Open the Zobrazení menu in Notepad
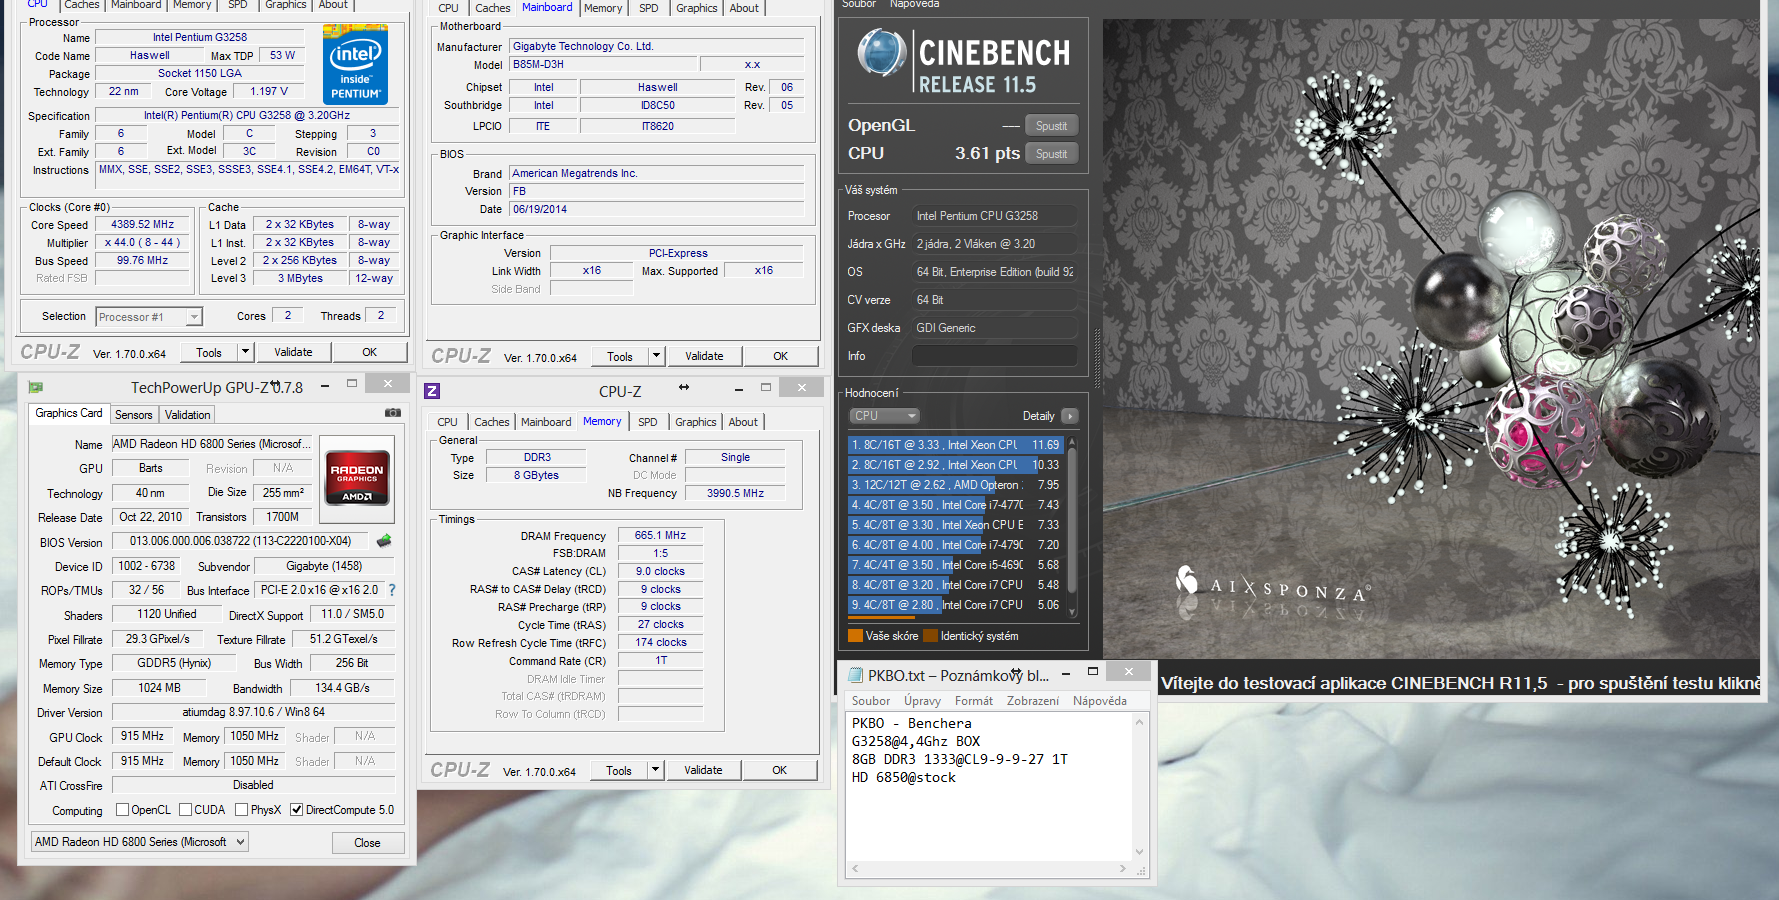 coord(1033,701)
